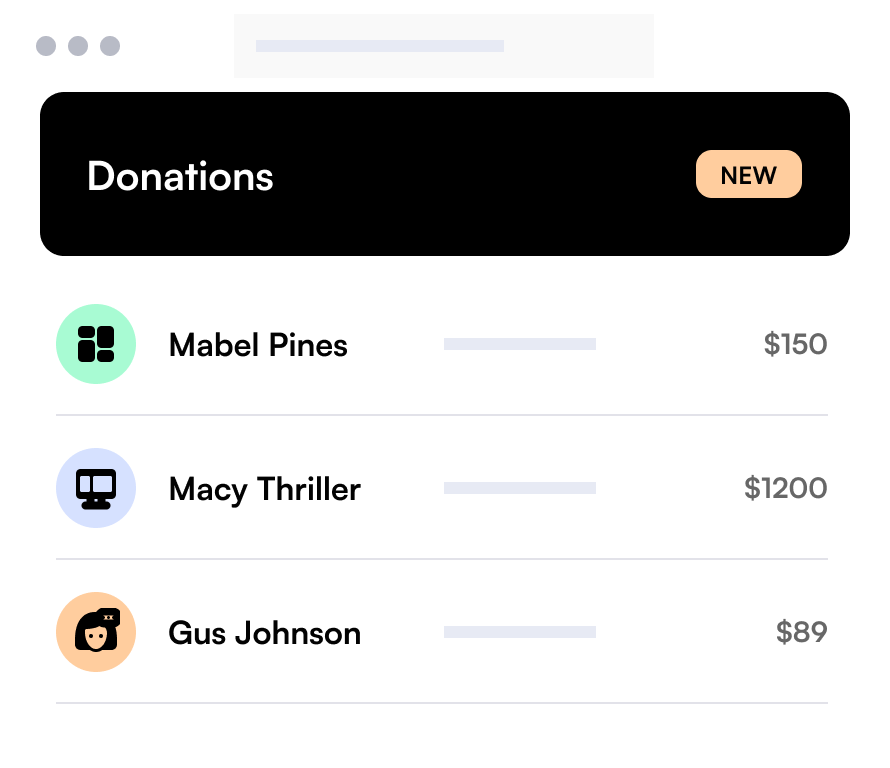This screenshot has width=890, height=768.
Task: Click the black Donations banner
Action: coord(445,174)
